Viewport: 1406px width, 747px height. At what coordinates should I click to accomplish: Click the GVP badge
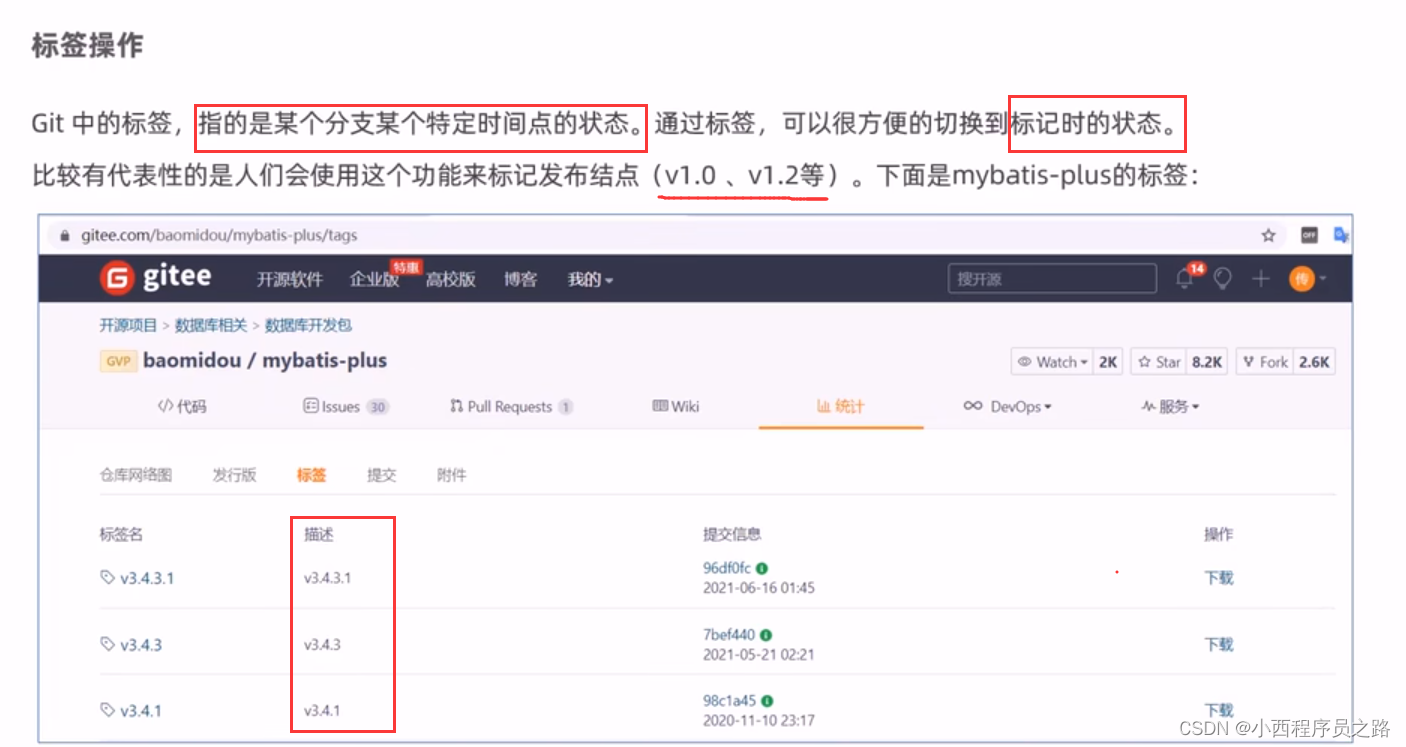118,361
